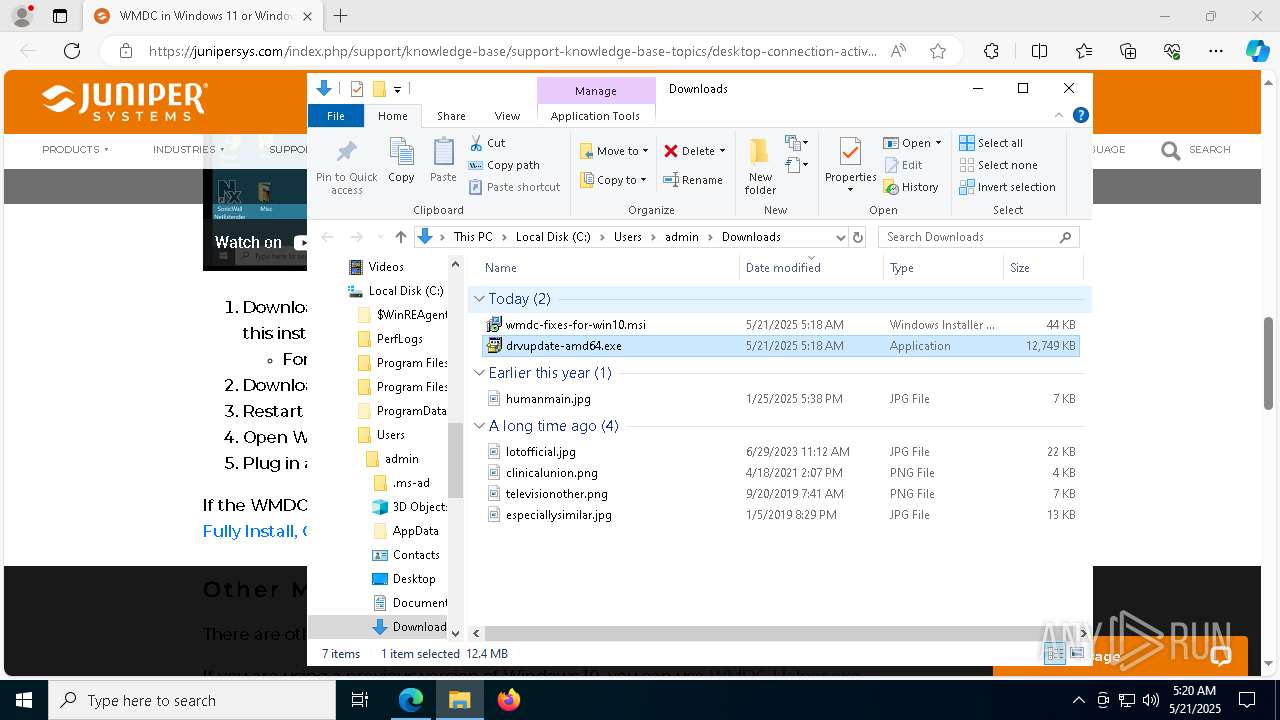
Task: Click Invert selection command
Action: click(x=1007, y=187)
